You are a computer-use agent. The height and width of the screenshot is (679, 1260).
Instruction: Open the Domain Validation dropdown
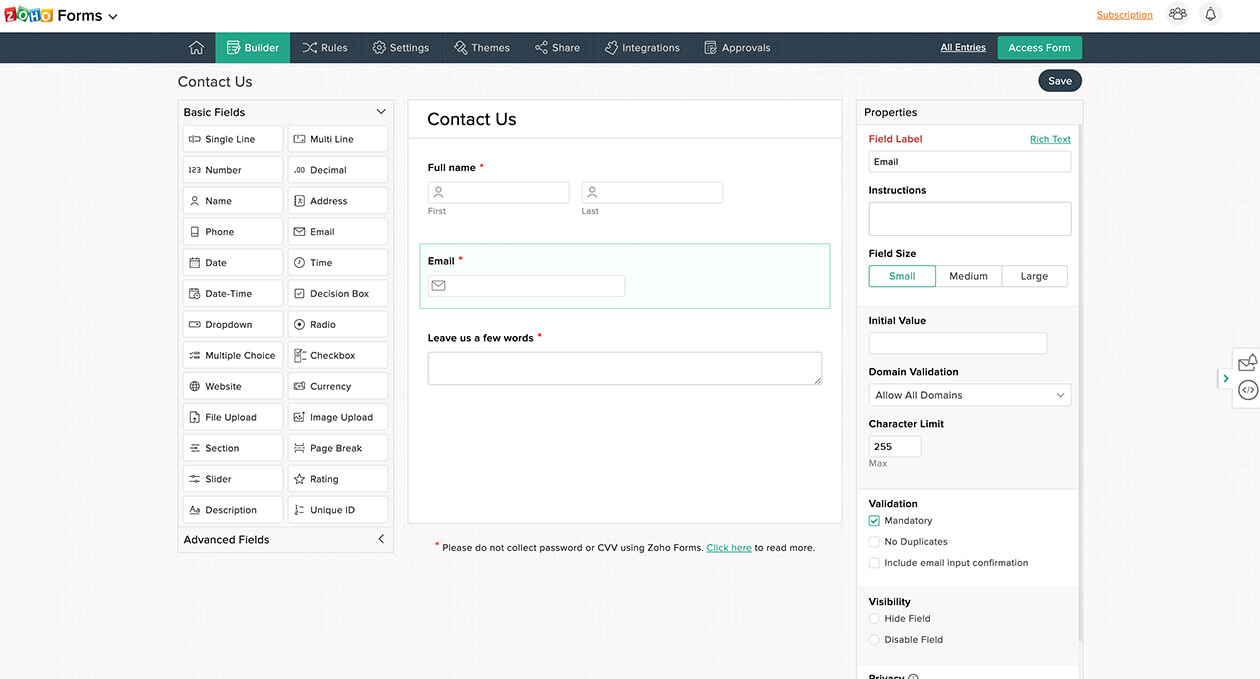tap(970, 395)
